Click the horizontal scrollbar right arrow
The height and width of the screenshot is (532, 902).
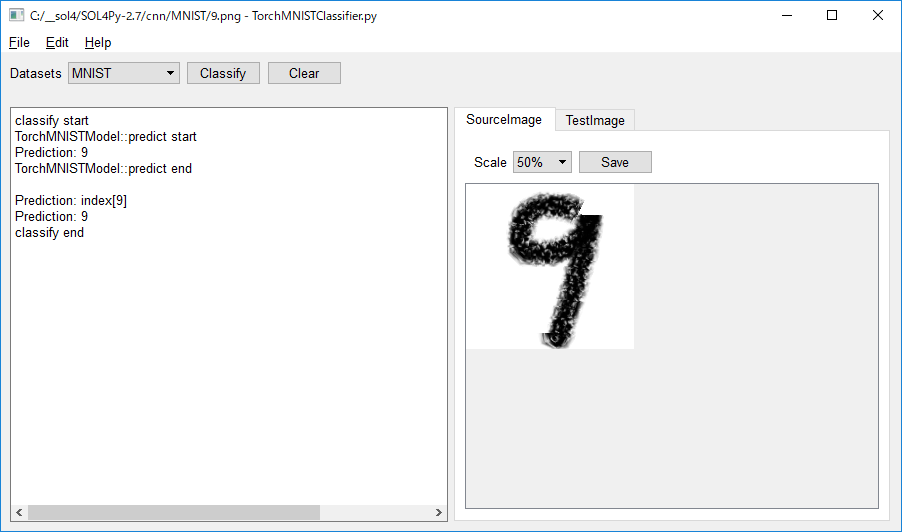(x=439, y=512)
